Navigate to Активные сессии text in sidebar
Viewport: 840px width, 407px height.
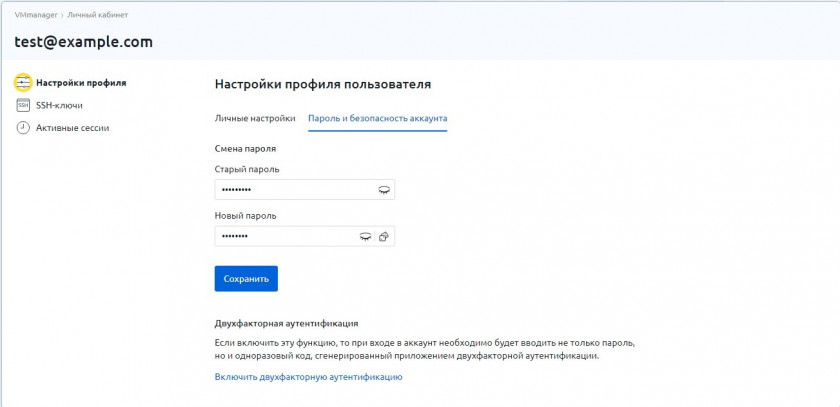(72, 128)
